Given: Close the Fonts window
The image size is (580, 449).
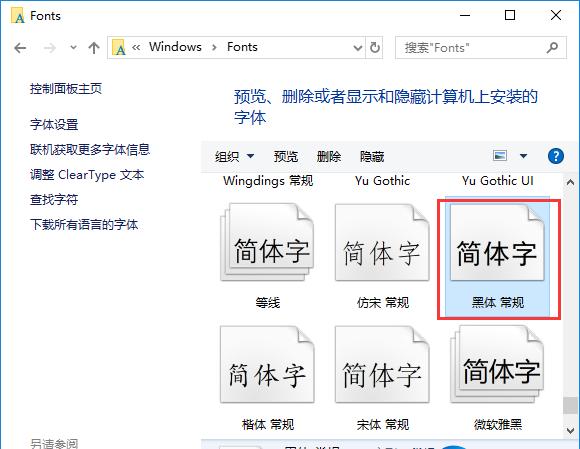Looking at the screenshot, I should 556,15.
